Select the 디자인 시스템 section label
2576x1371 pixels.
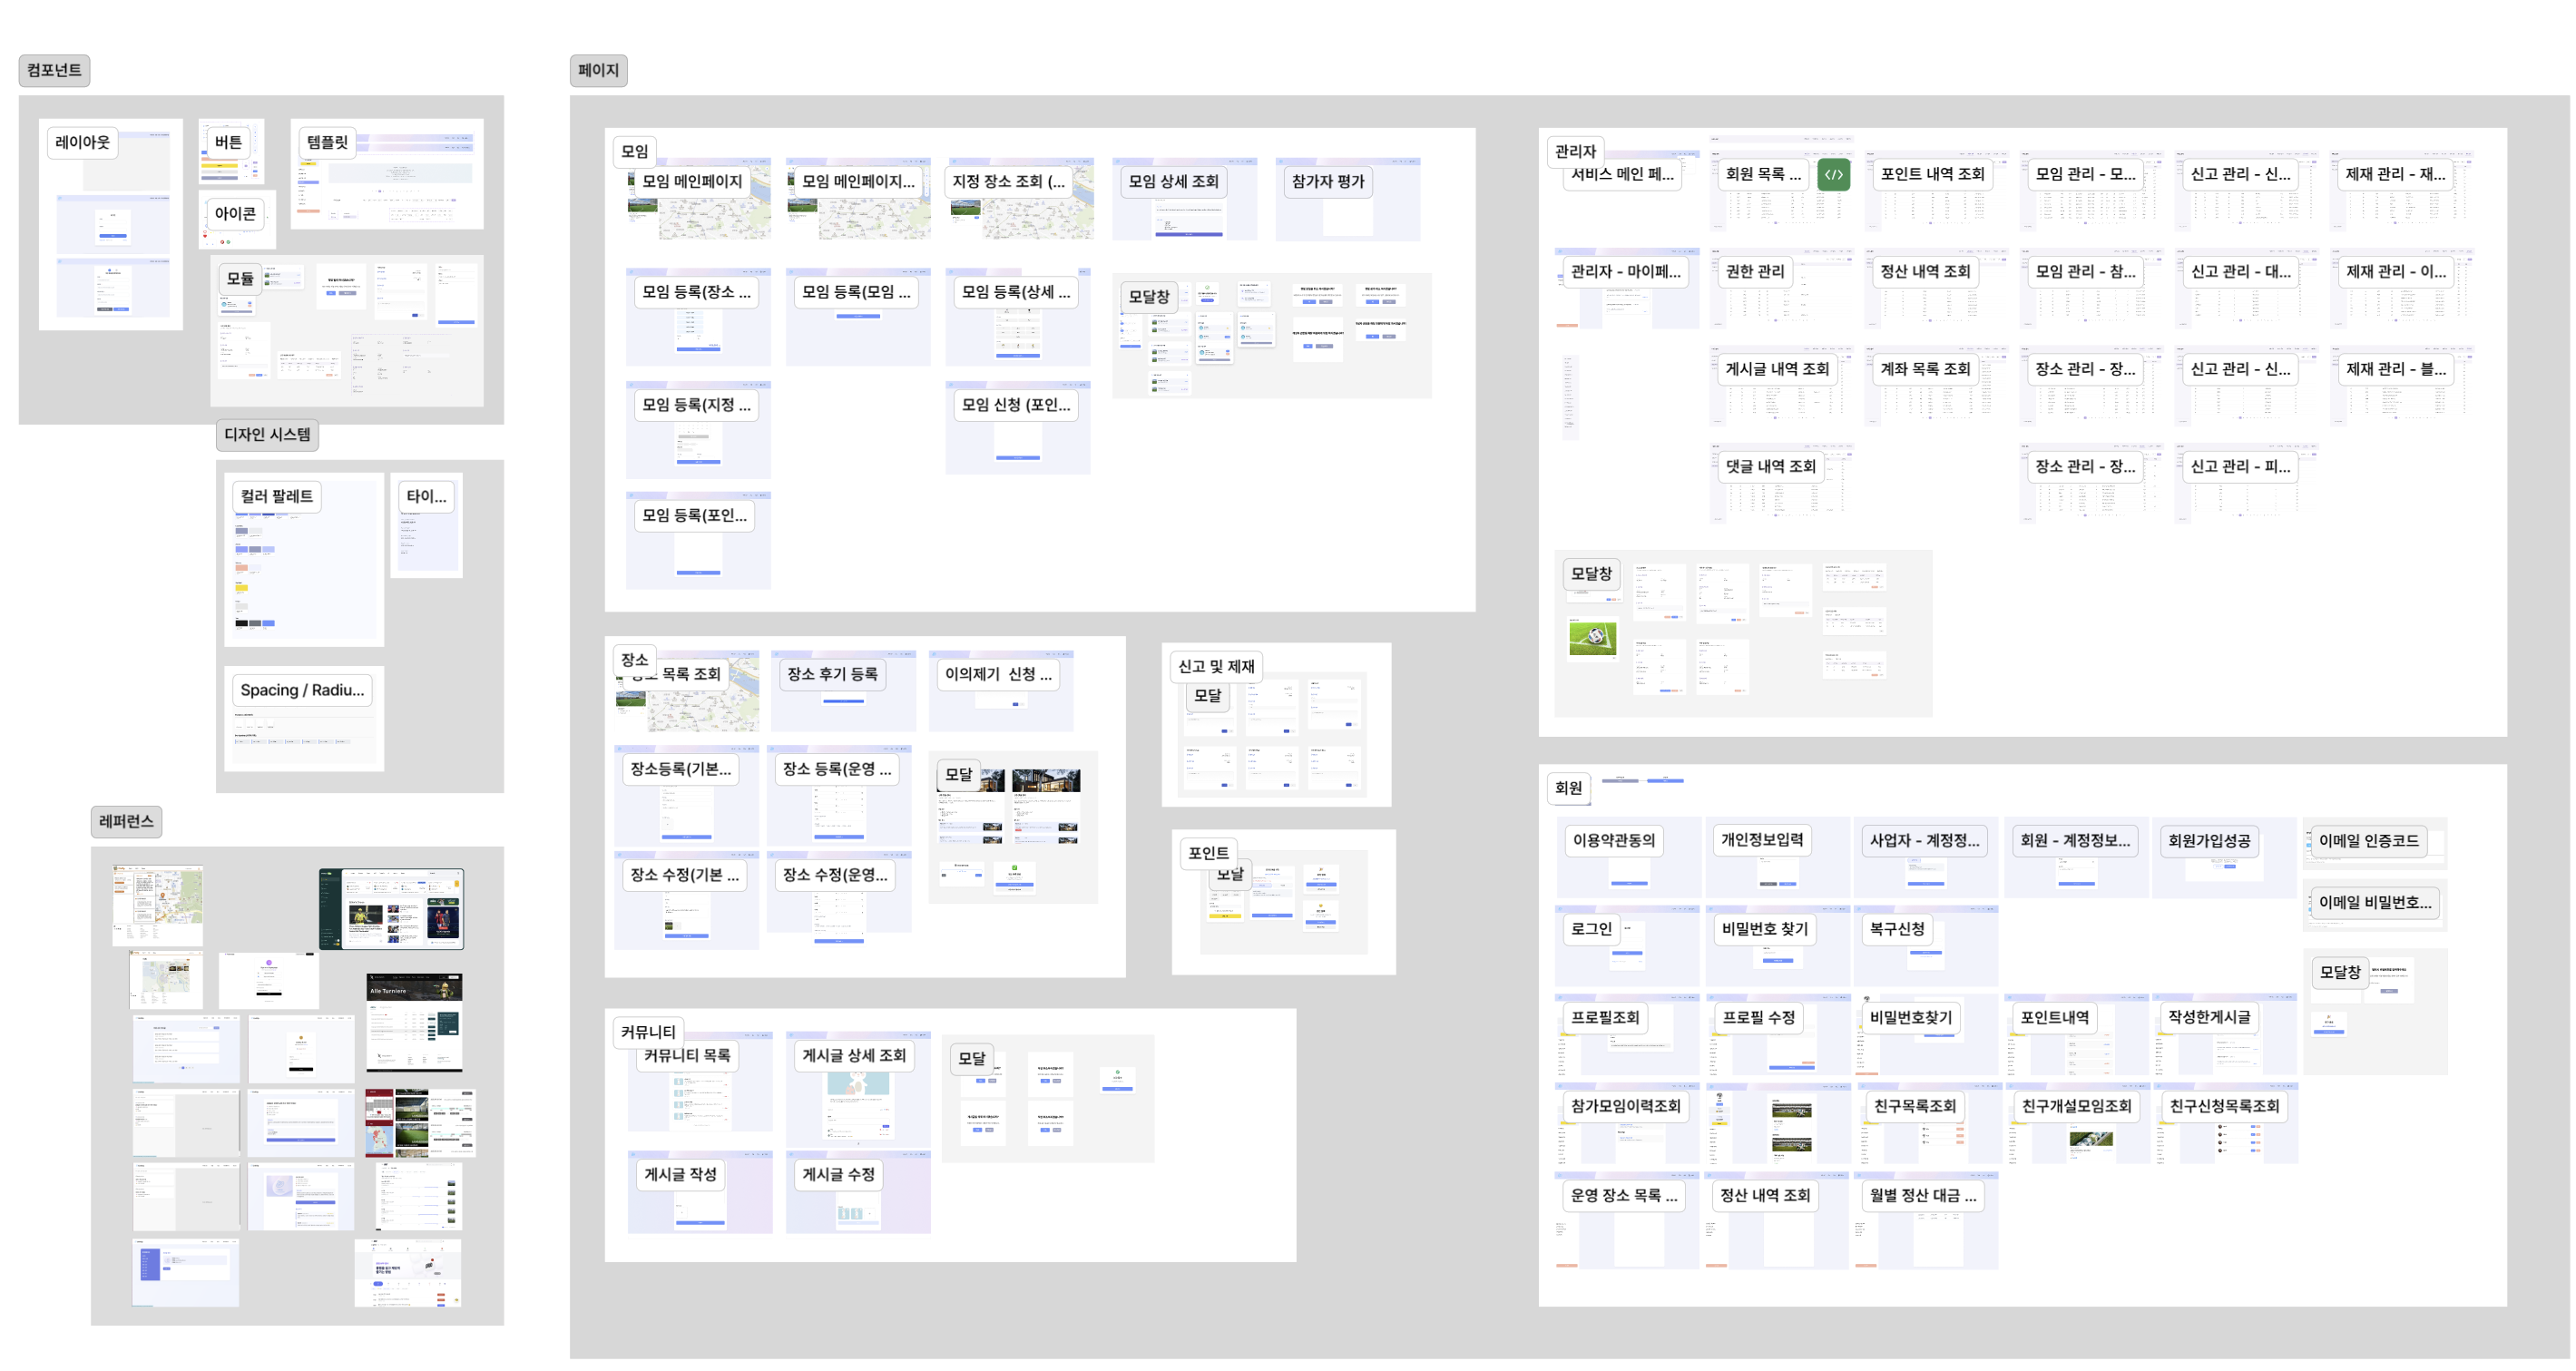[x=267, y=434]
